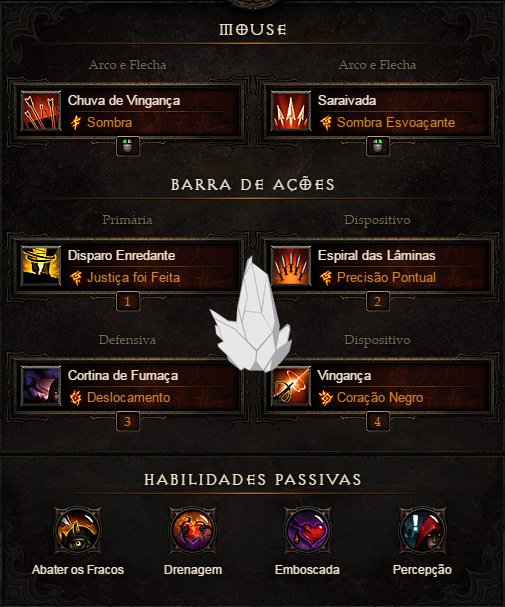Click the white crystal overlay image
The width and height of the screenshot is (505, 607).
tap(251, 314)
